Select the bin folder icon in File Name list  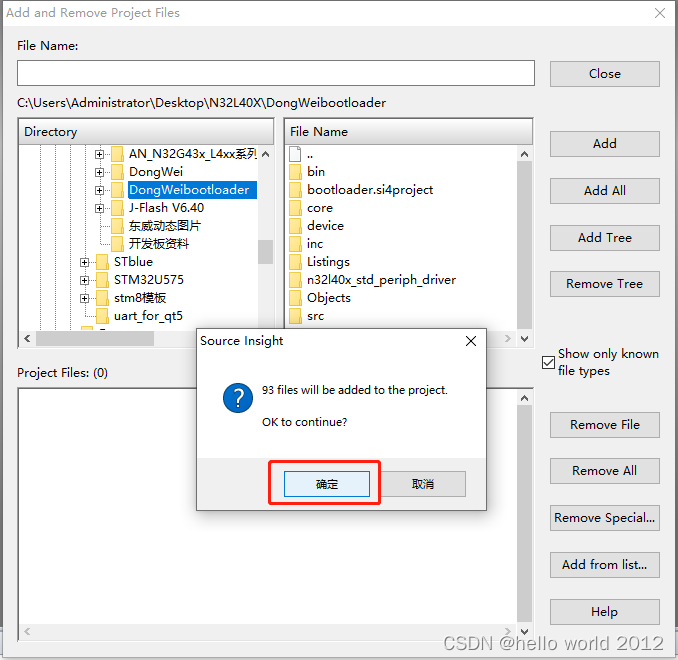click(x=296, y=172)
